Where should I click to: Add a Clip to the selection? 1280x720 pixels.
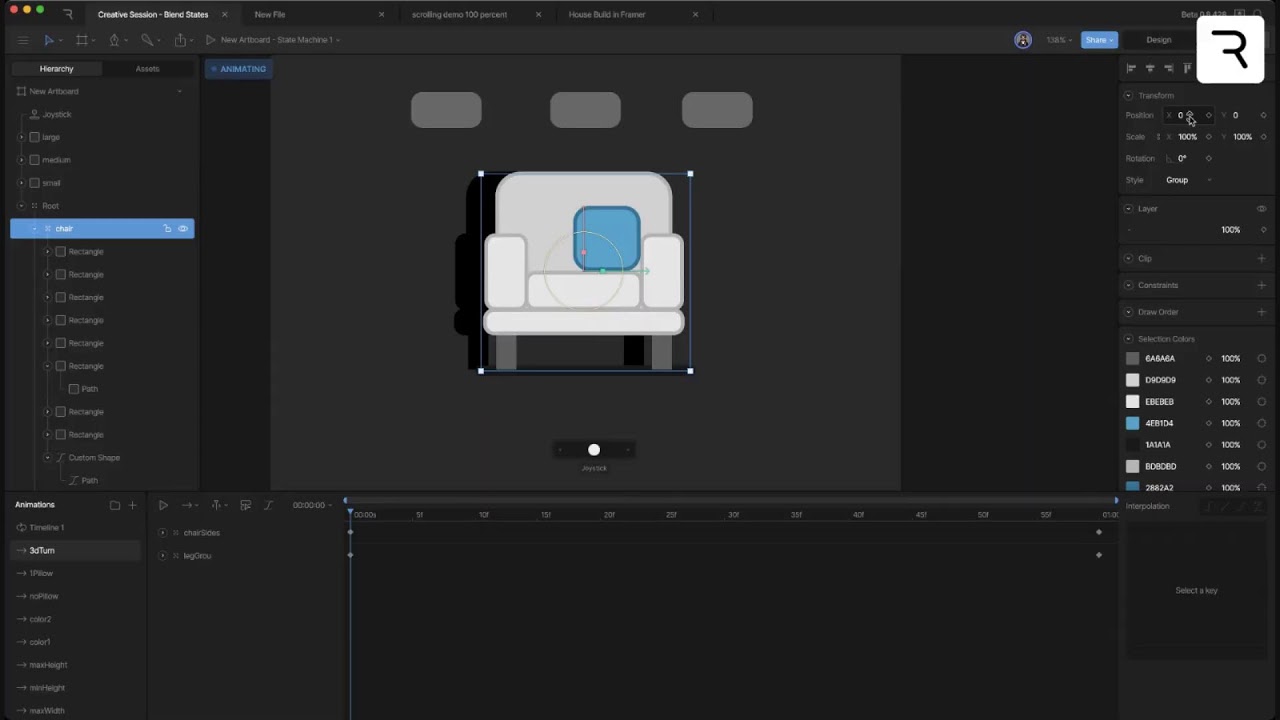tap(1261, 258)
